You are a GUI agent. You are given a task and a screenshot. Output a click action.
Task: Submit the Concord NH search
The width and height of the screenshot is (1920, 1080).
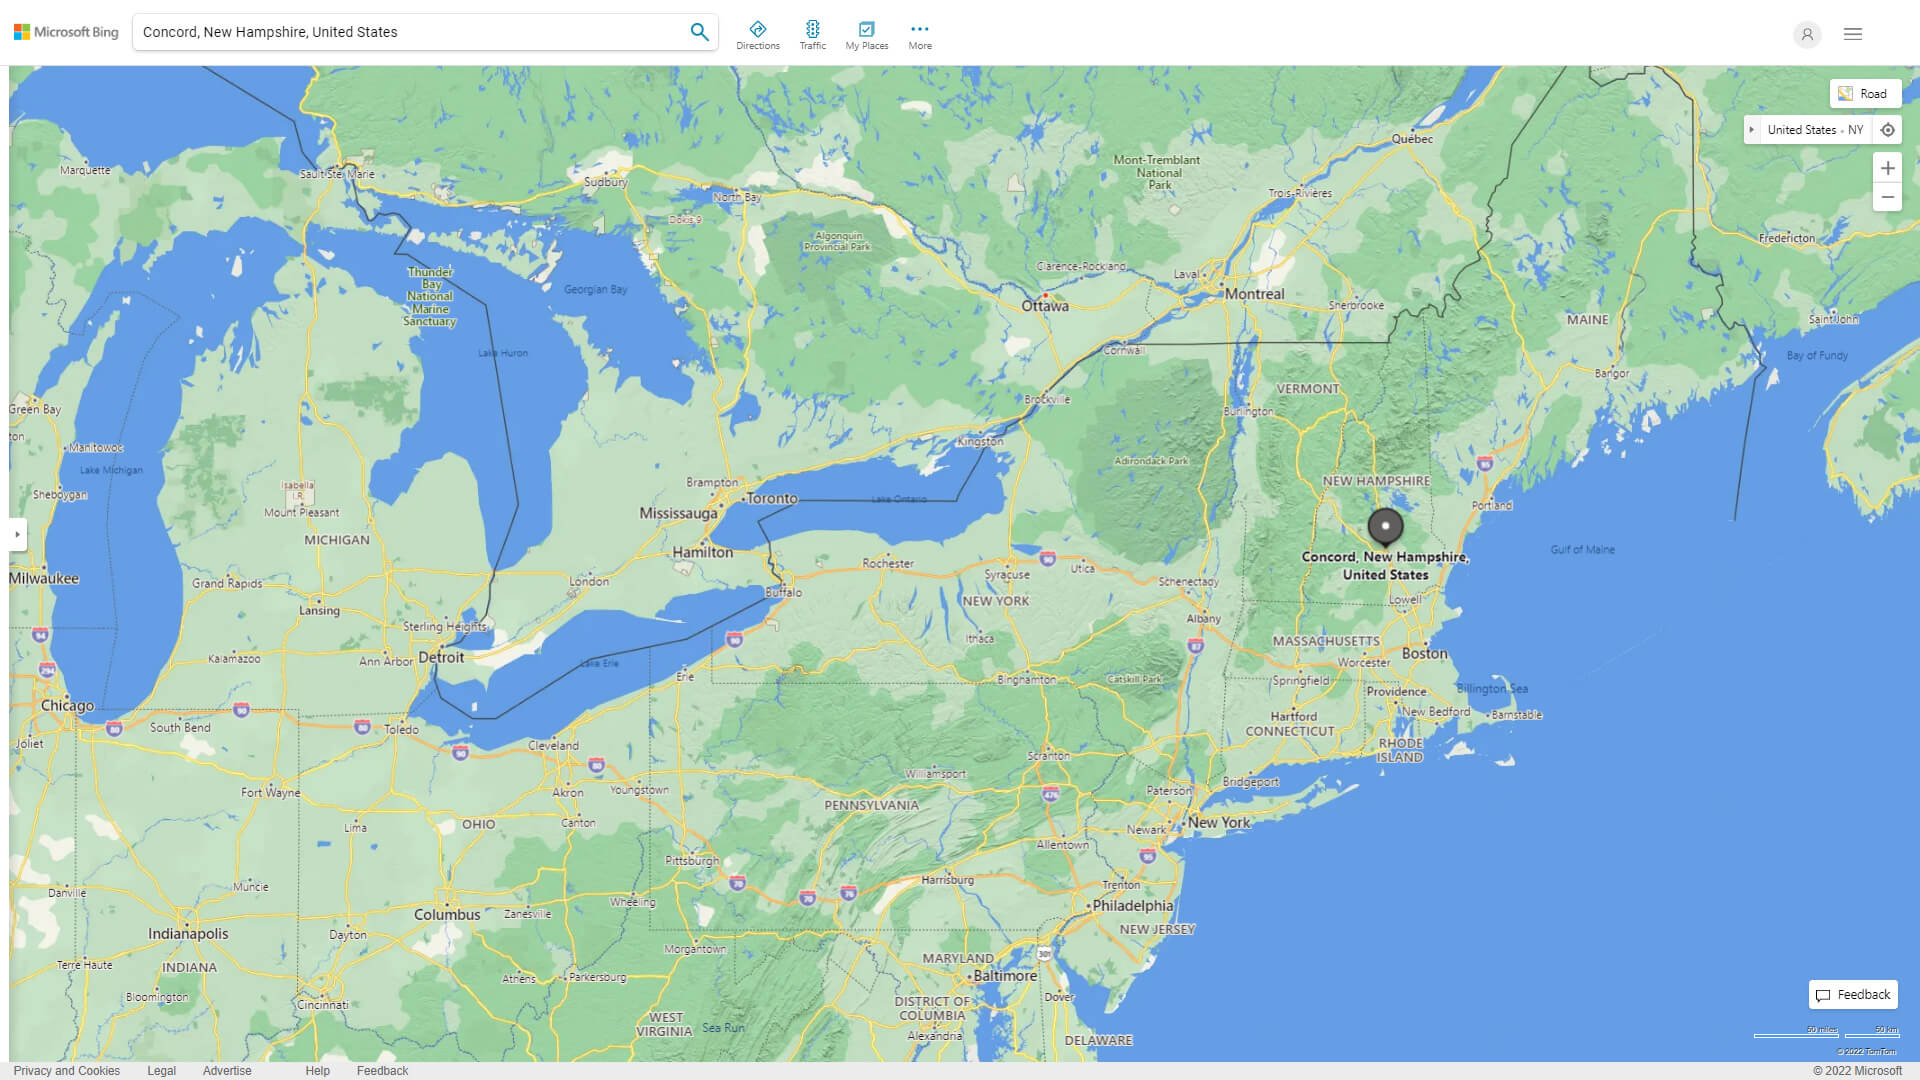click(699, 32)
